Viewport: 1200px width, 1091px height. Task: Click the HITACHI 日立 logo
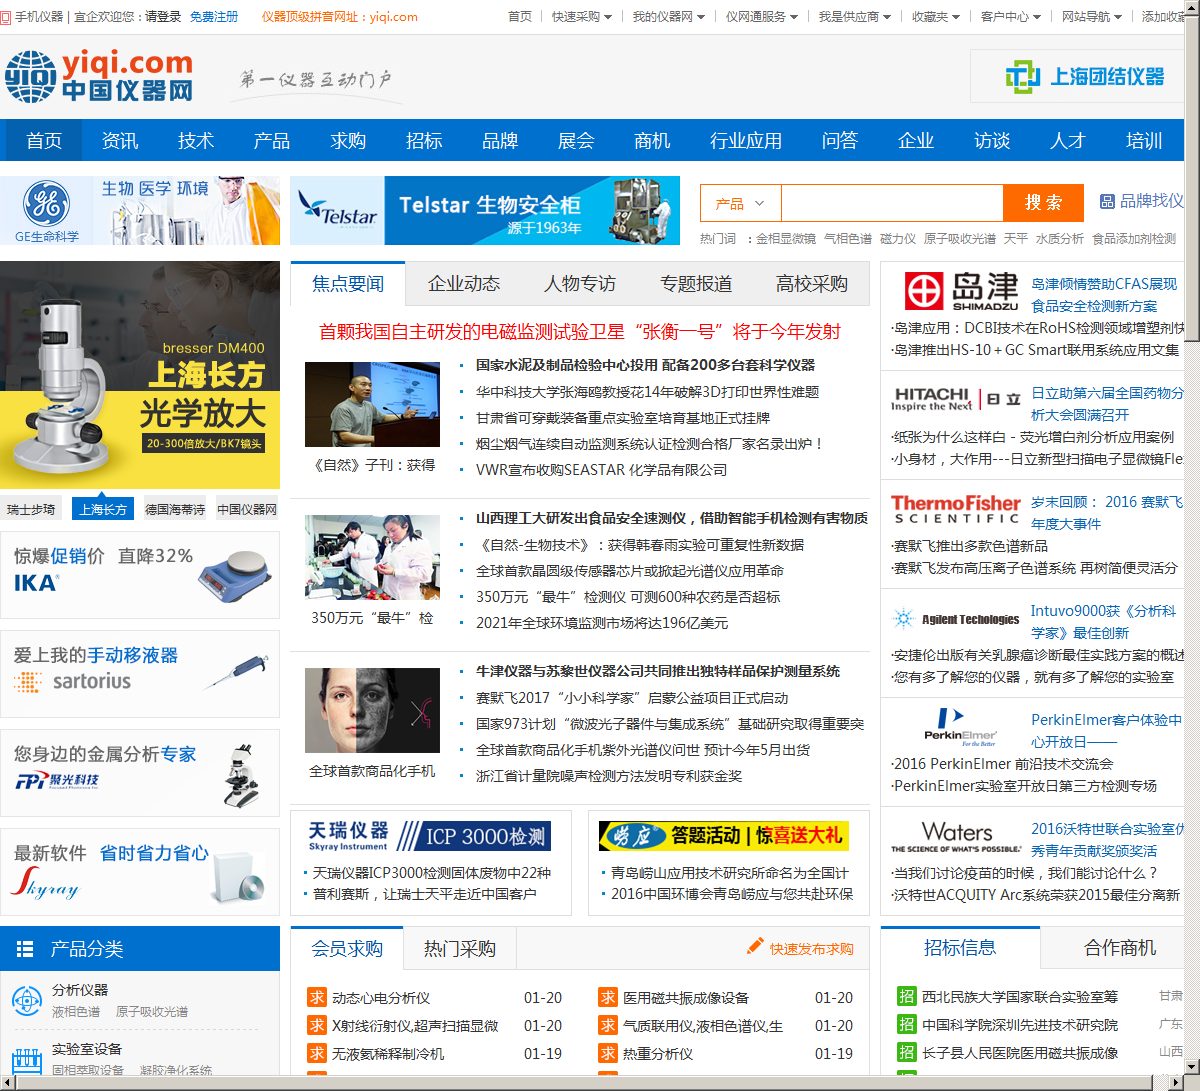click(956, 399)
